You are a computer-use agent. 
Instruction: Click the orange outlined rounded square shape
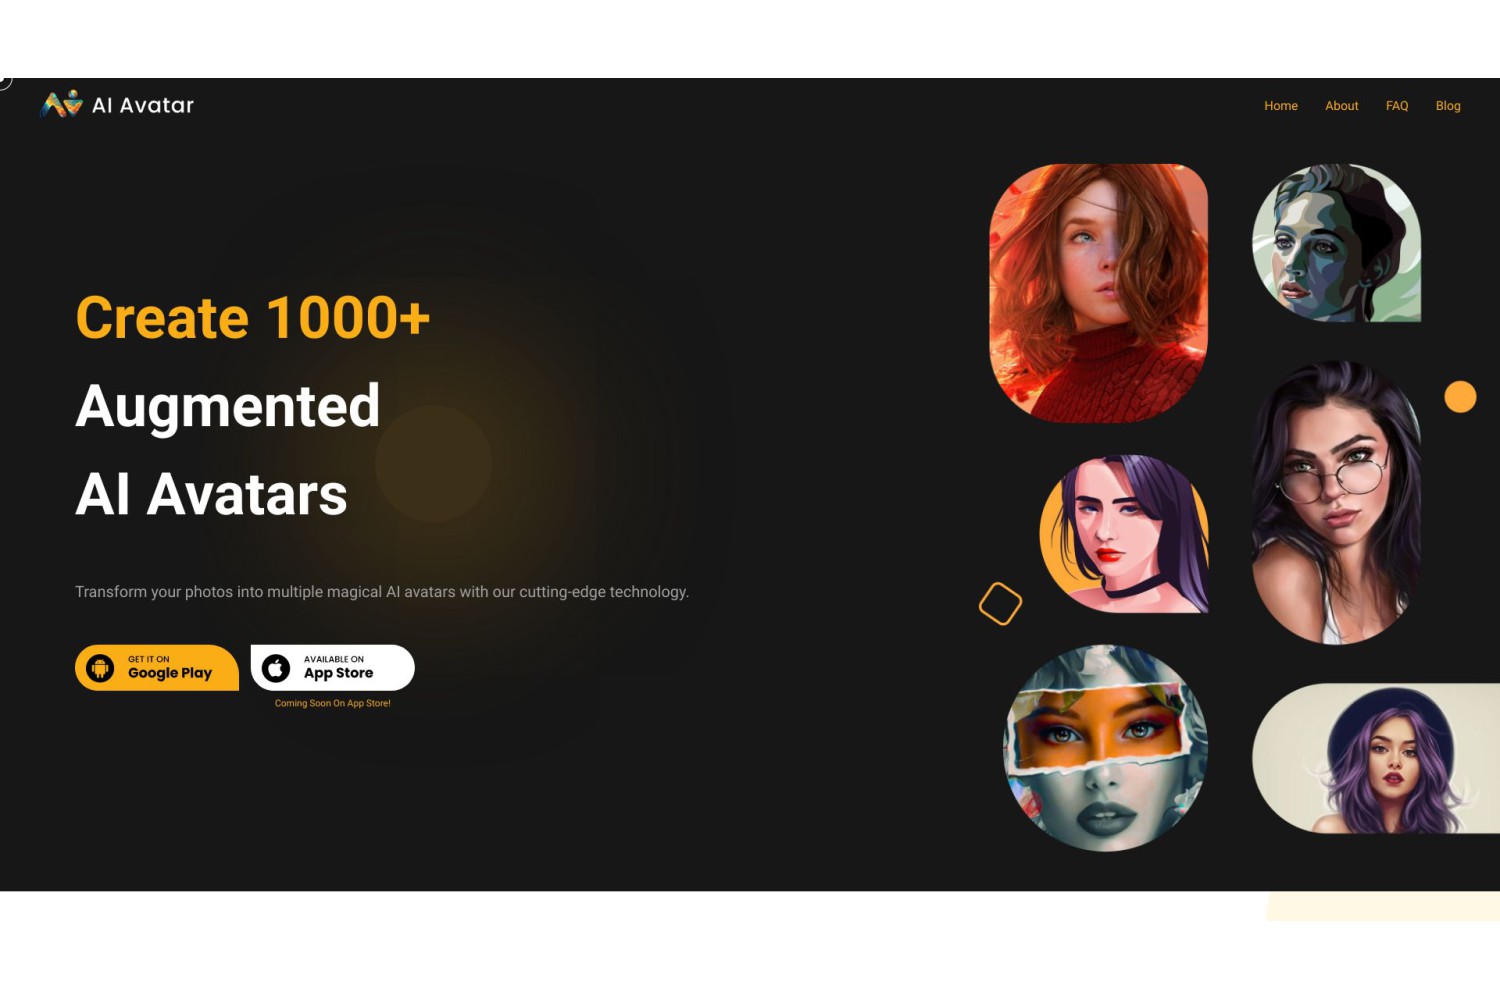(x=1000, y=604)
